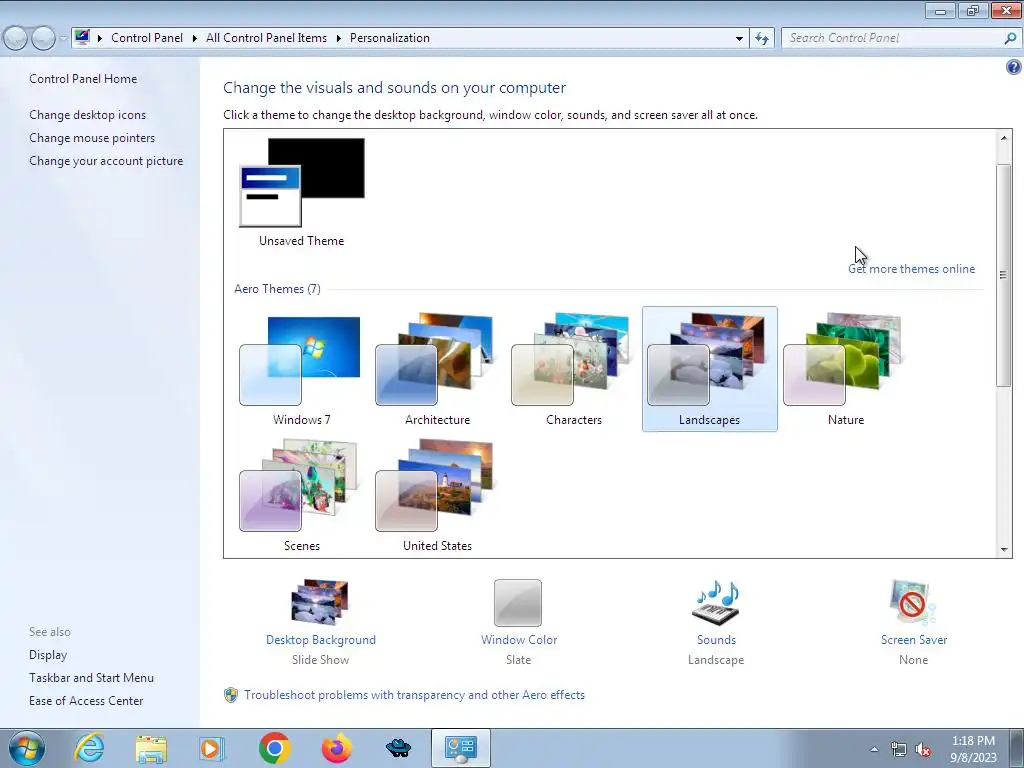This screenshot has width=1024, height=768.
Task: Click All Control Panel Items breadcrumb
Action: click(x=266, y=38)
